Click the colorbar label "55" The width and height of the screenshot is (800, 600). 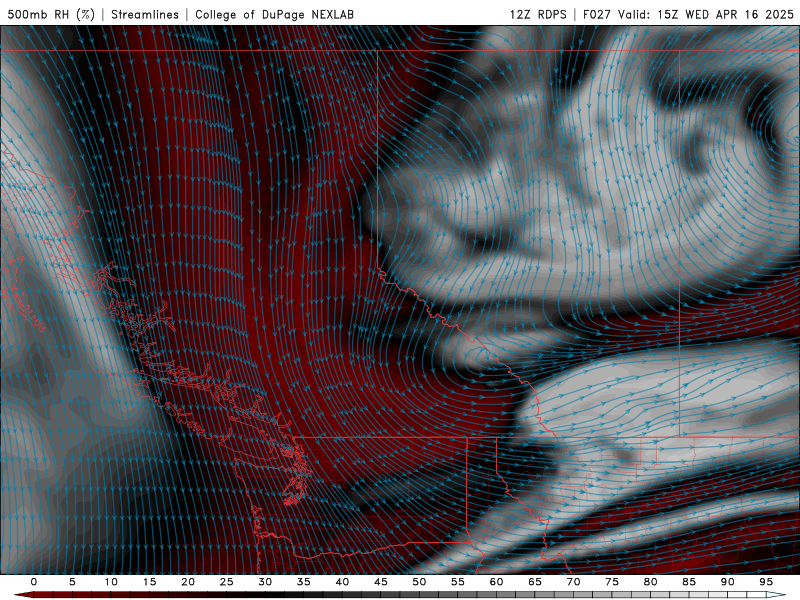coord(458,582)
